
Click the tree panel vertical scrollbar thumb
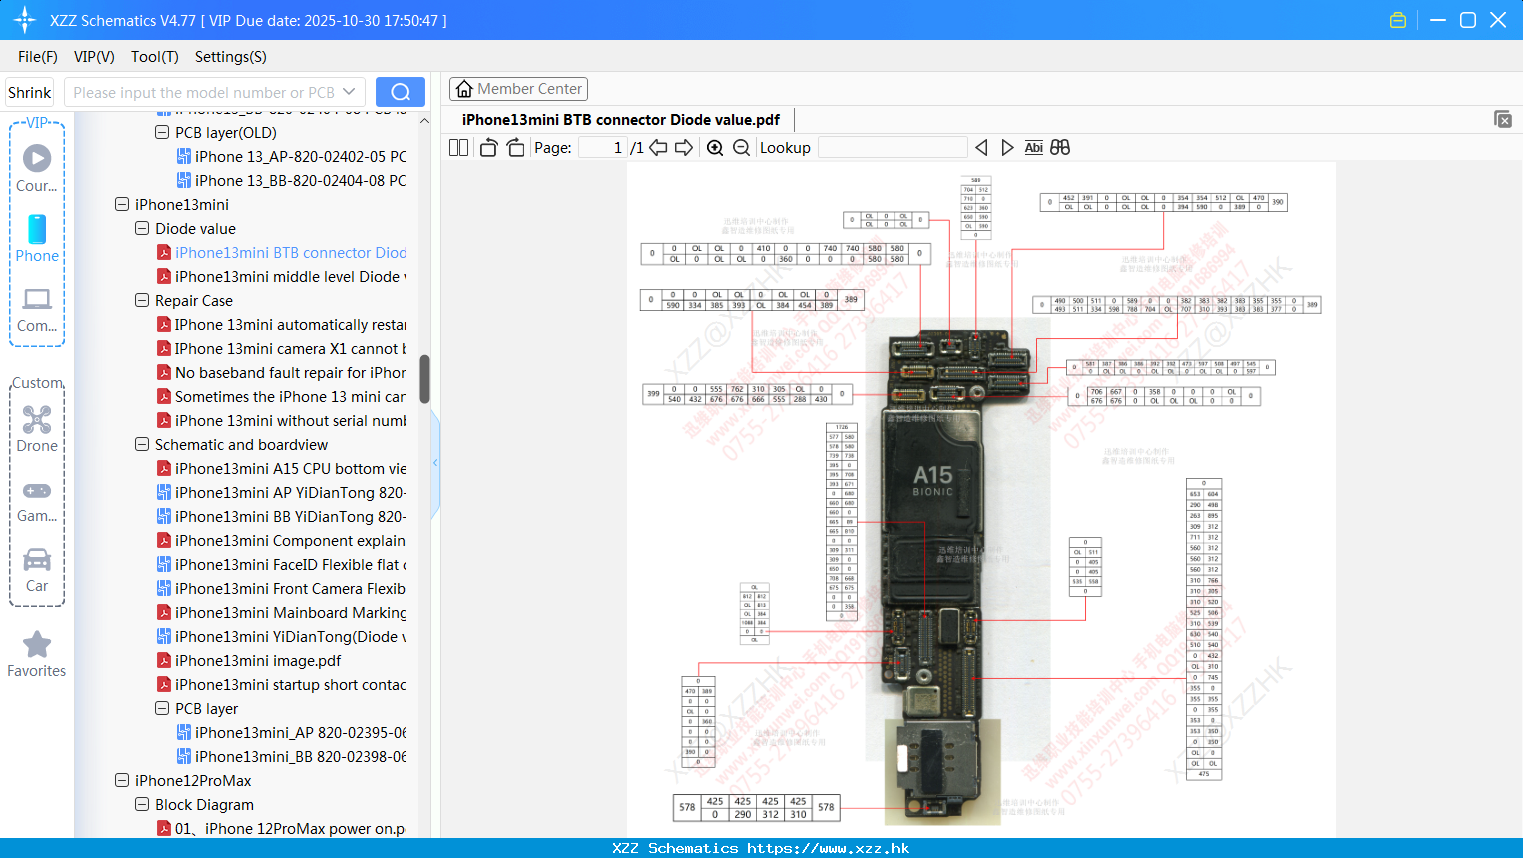click(424, 379)
